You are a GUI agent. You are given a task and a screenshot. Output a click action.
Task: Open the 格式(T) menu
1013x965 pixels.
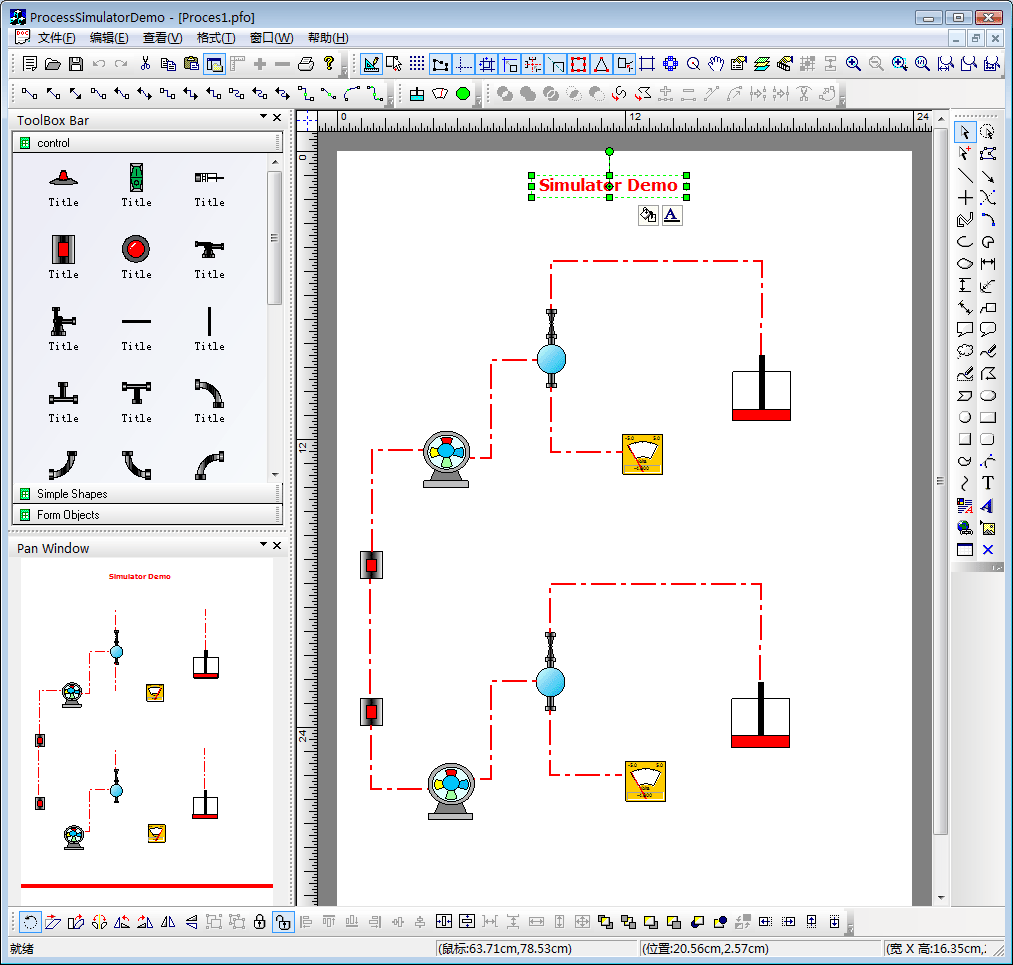[x=215, y=38]
